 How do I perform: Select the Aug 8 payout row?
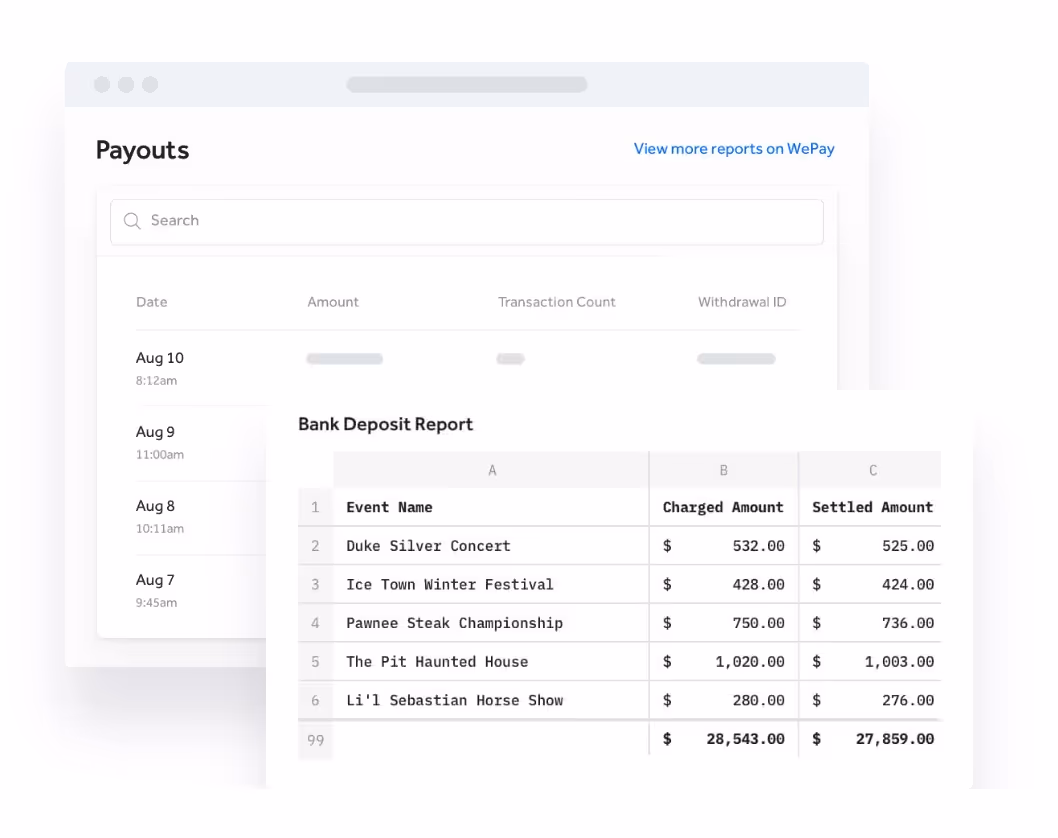coord(201,517)
